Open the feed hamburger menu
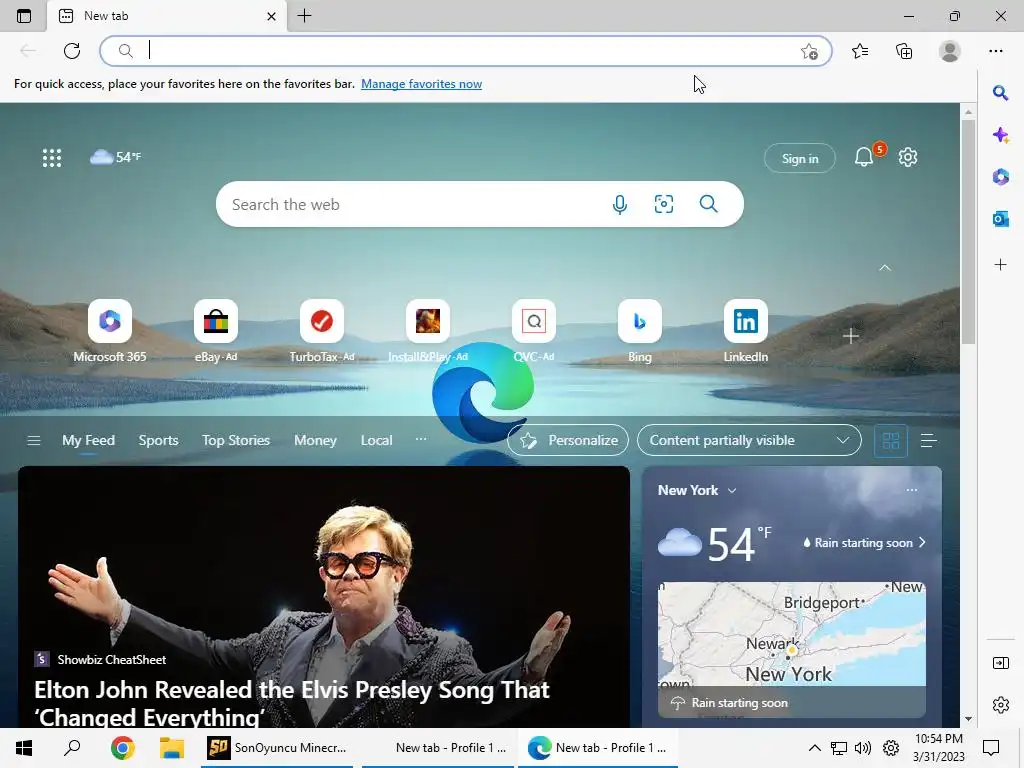 click(34, 441)
